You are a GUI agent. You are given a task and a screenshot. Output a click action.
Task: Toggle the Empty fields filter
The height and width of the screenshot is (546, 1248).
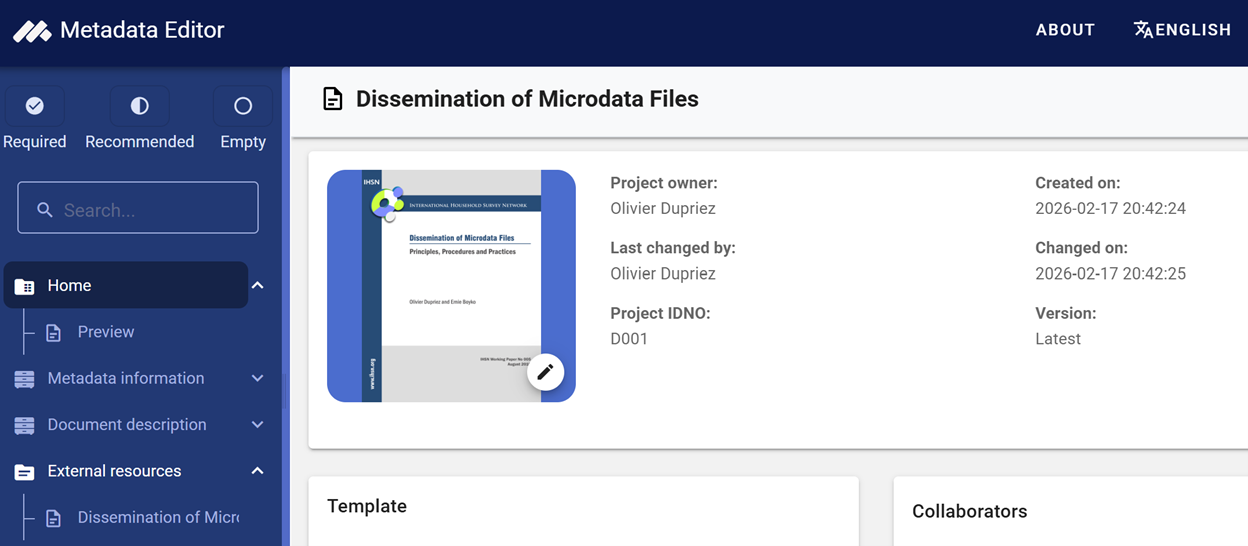[x=243, y=106]
